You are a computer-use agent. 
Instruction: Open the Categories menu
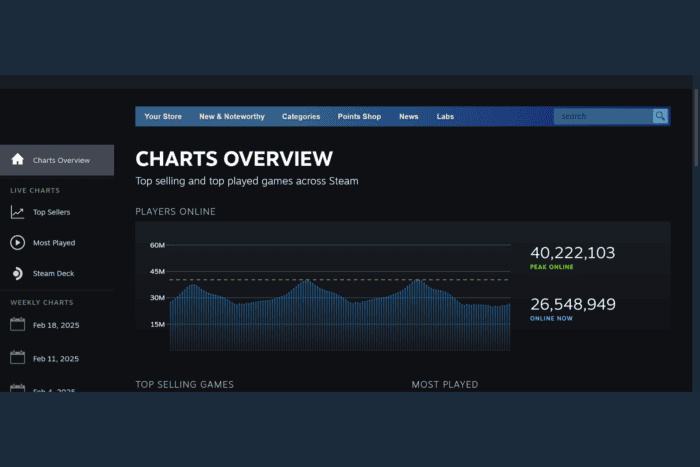pos(301,117)
